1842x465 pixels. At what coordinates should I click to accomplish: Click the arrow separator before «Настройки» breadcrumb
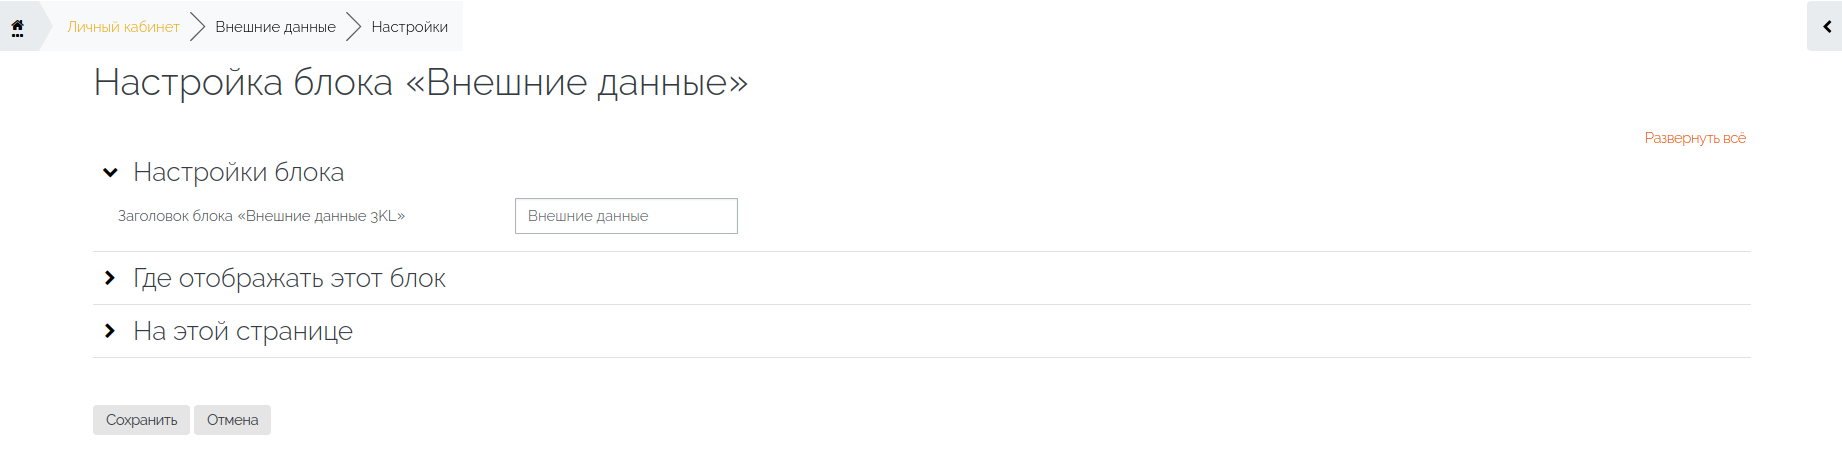[353, 27]
